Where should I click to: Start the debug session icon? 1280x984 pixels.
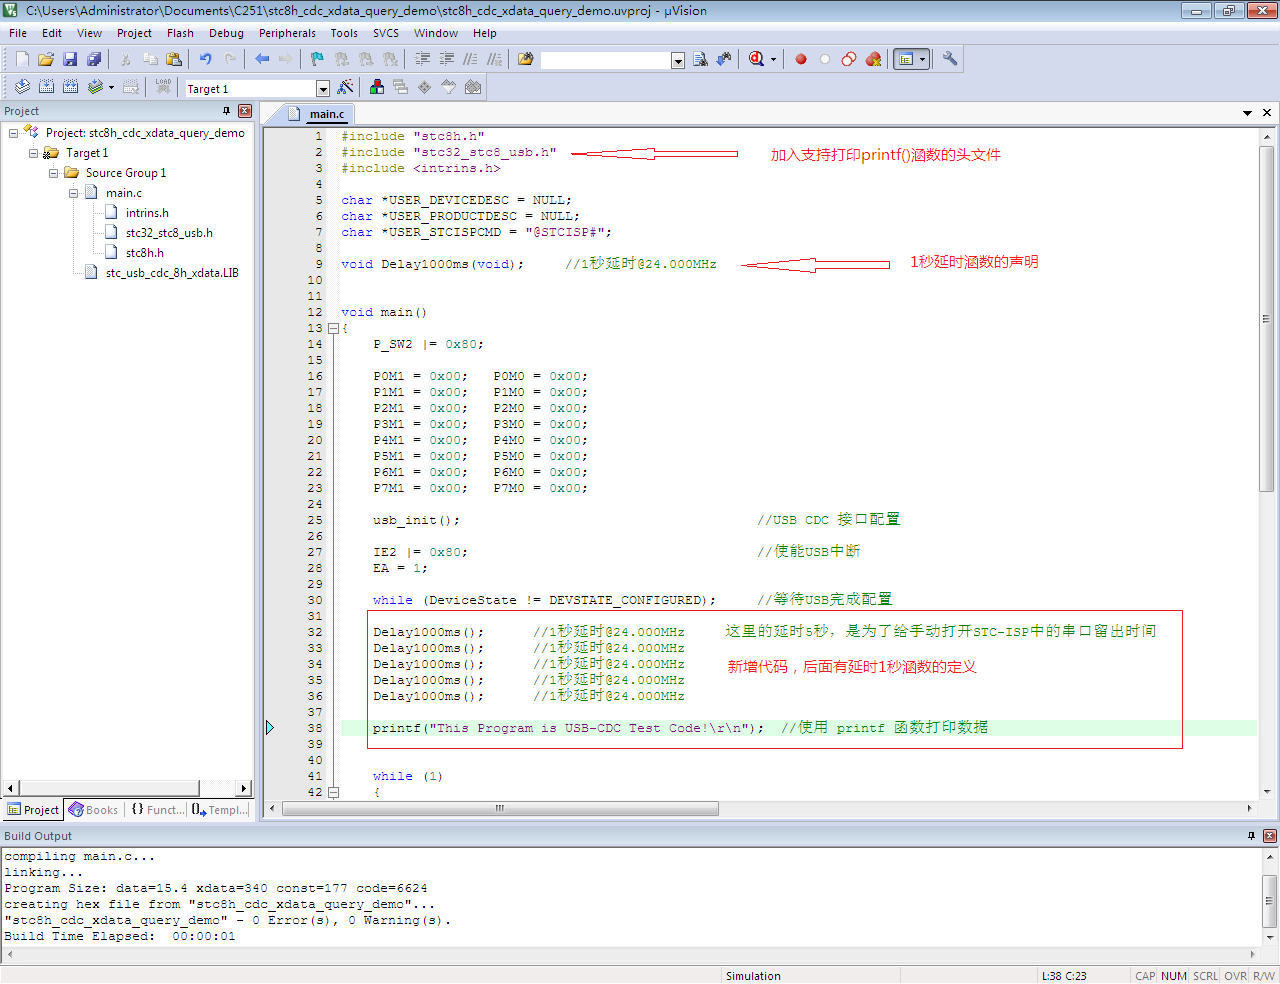(756, 59)
